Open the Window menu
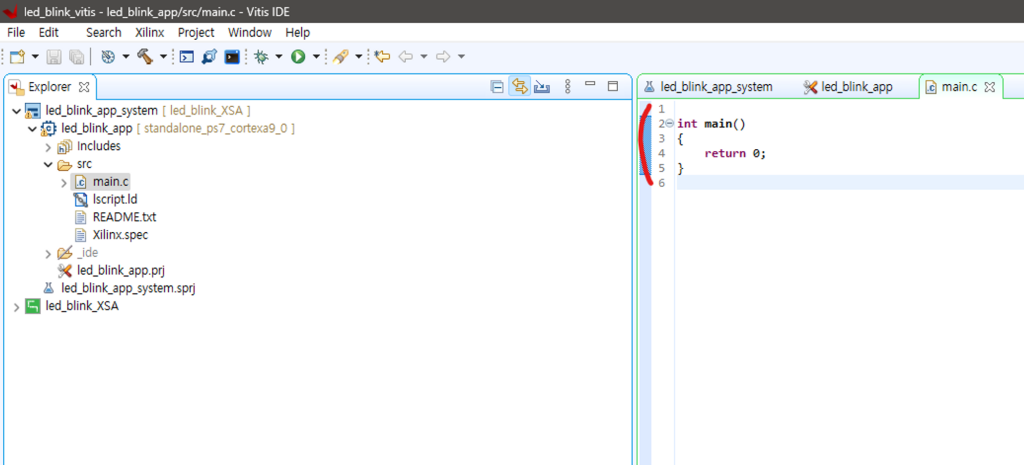 click(x=249, y=33)
